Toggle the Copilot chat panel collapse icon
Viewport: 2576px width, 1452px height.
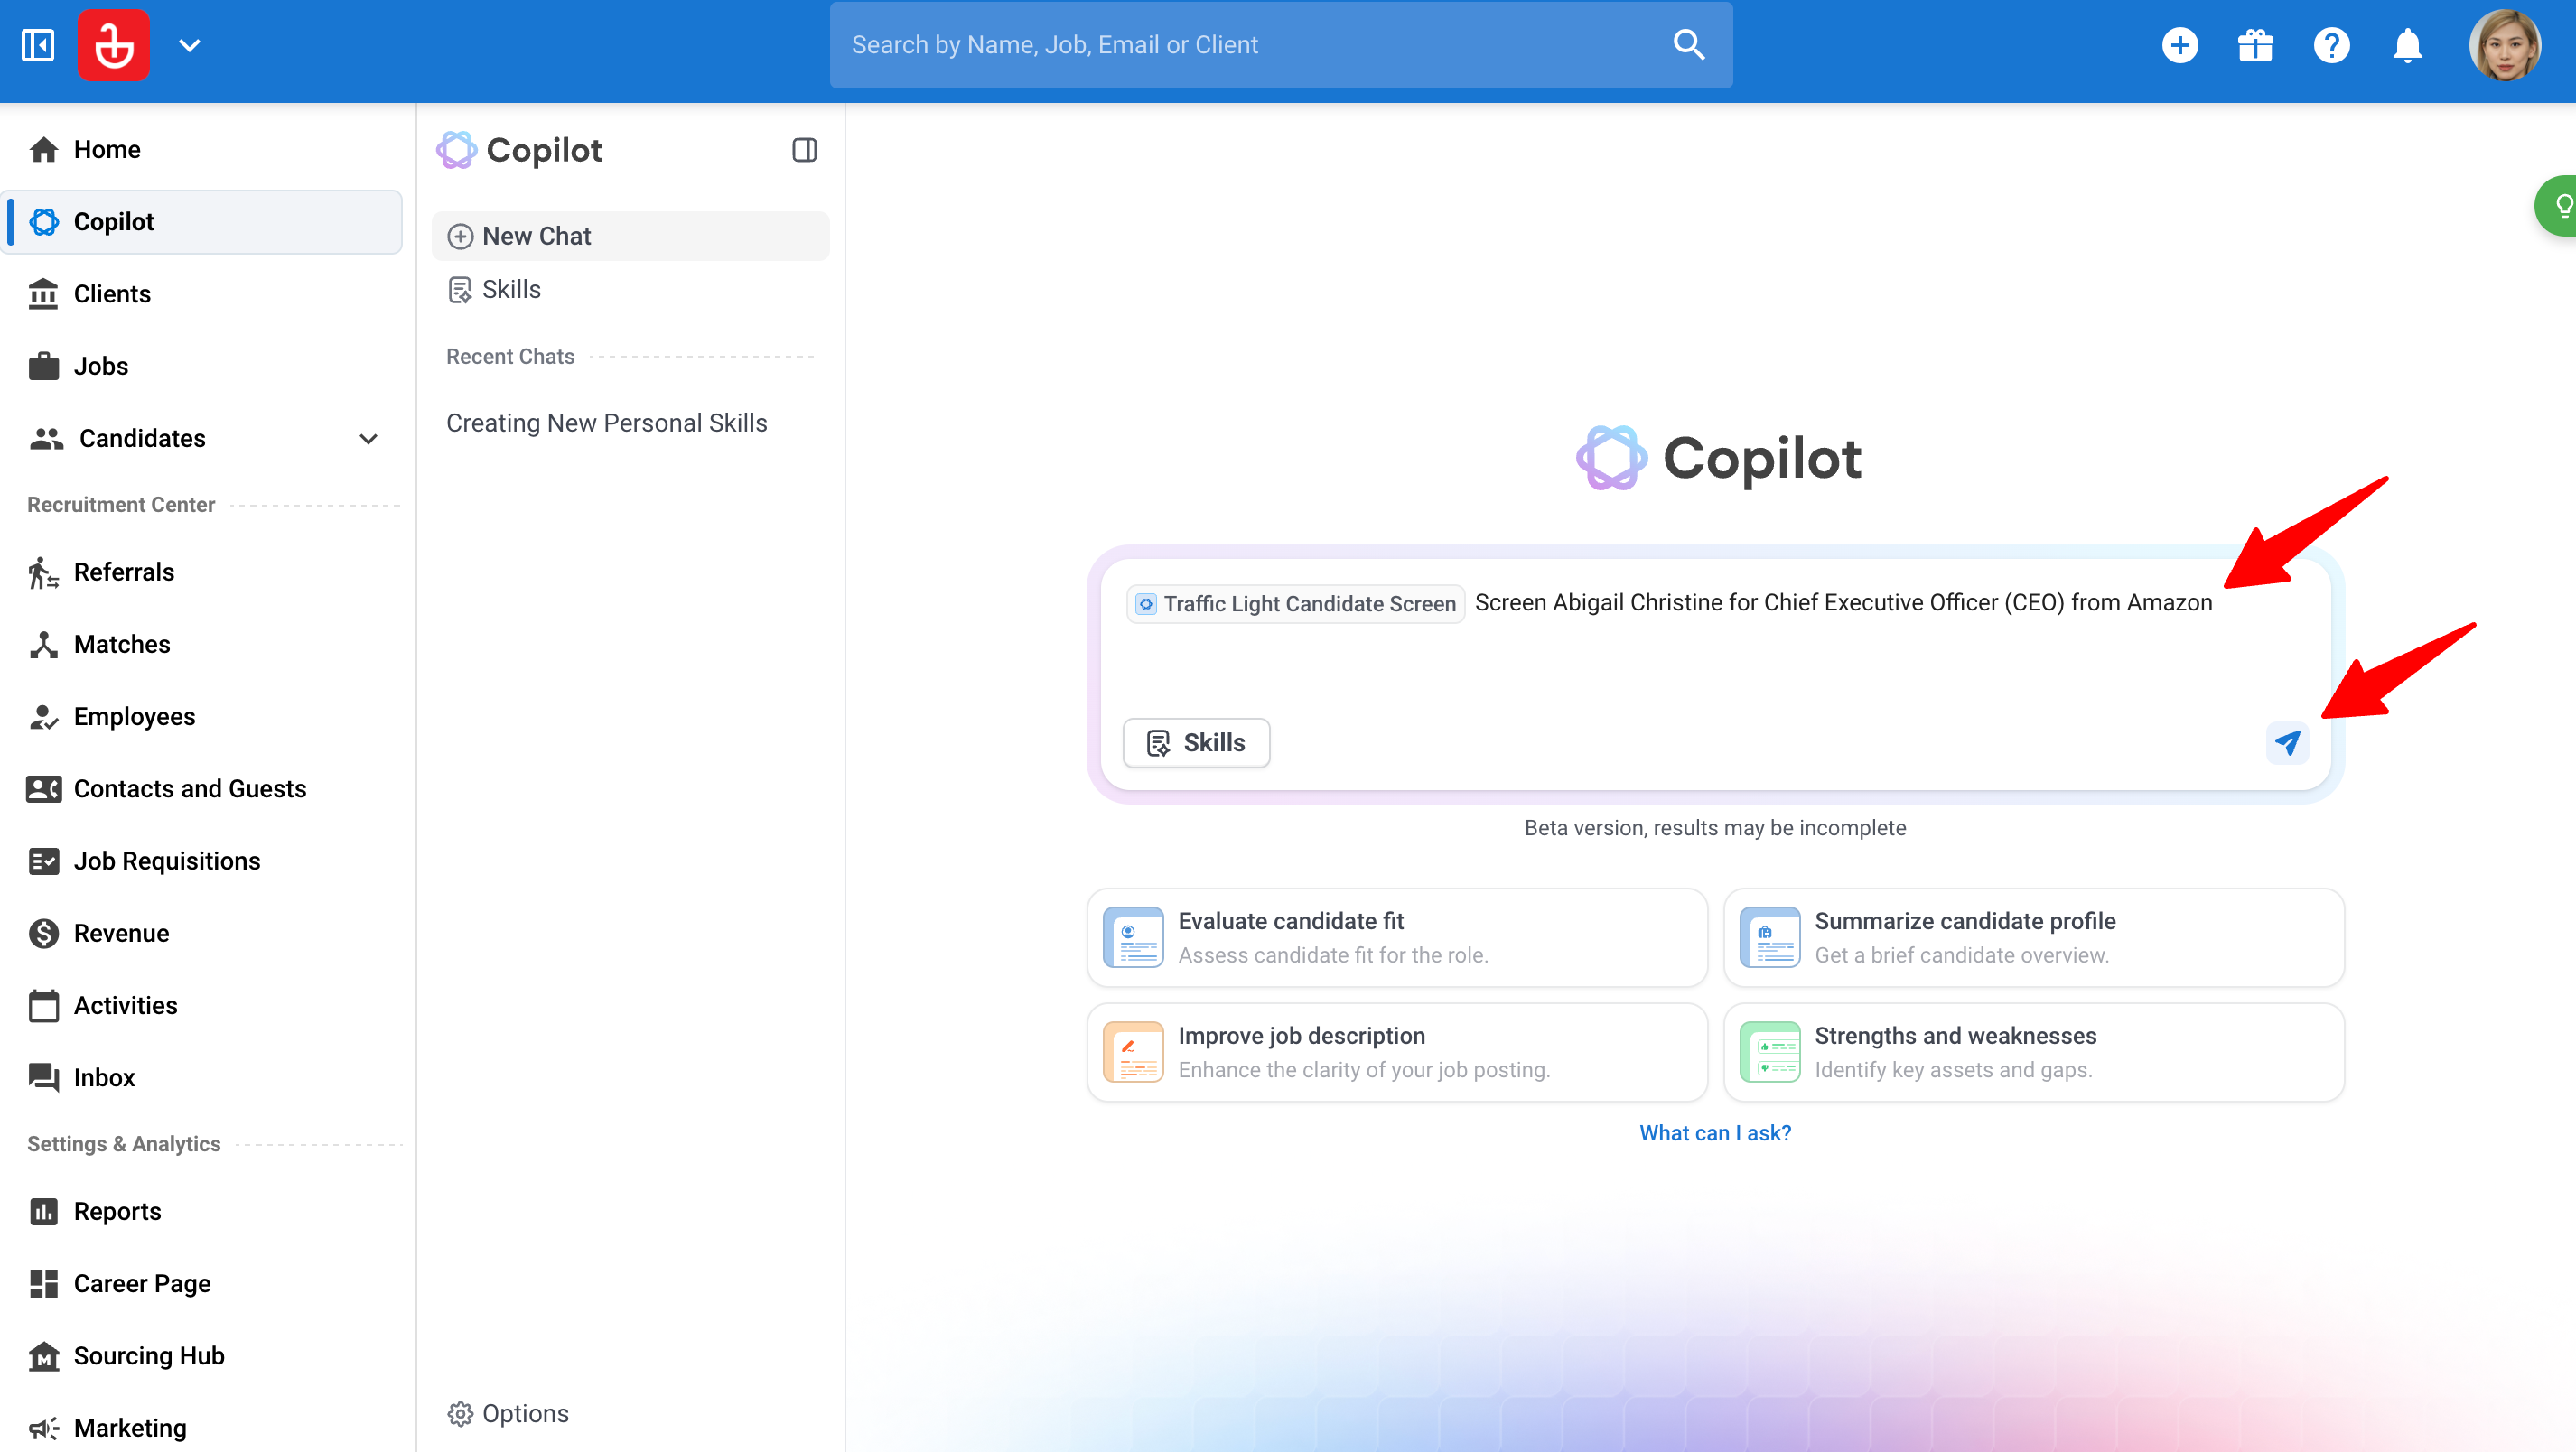(x=804, y=150)
